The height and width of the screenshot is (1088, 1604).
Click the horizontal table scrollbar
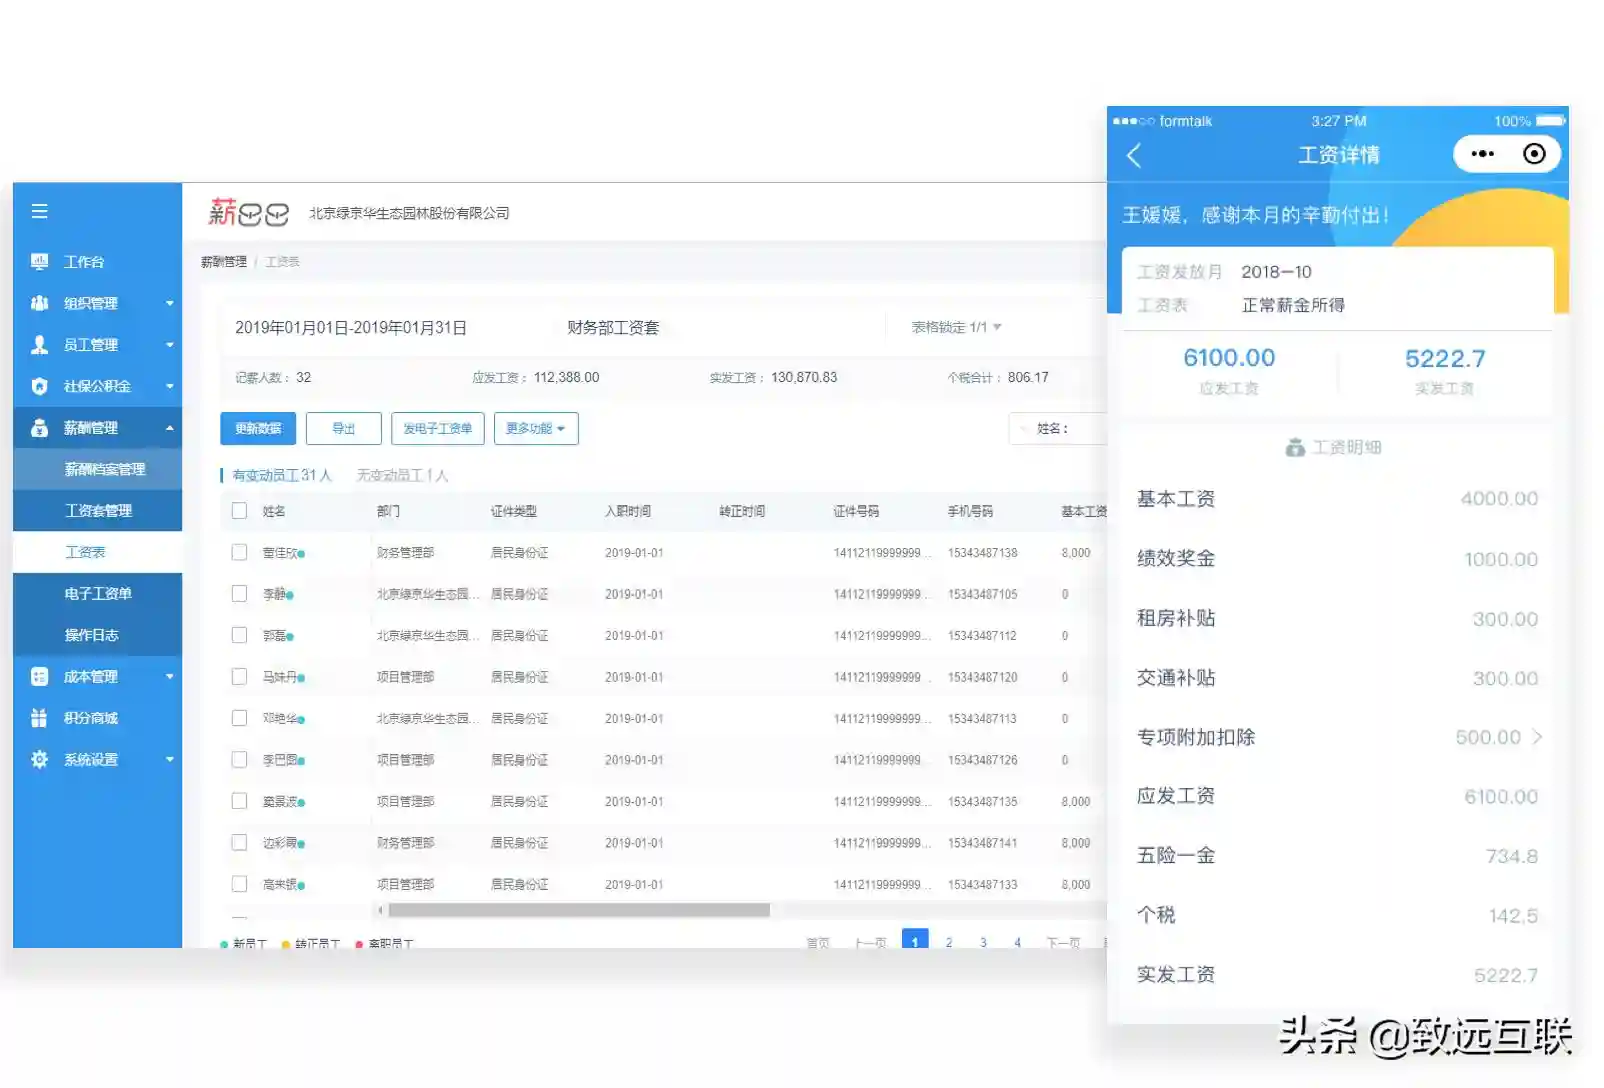(579, 910)
